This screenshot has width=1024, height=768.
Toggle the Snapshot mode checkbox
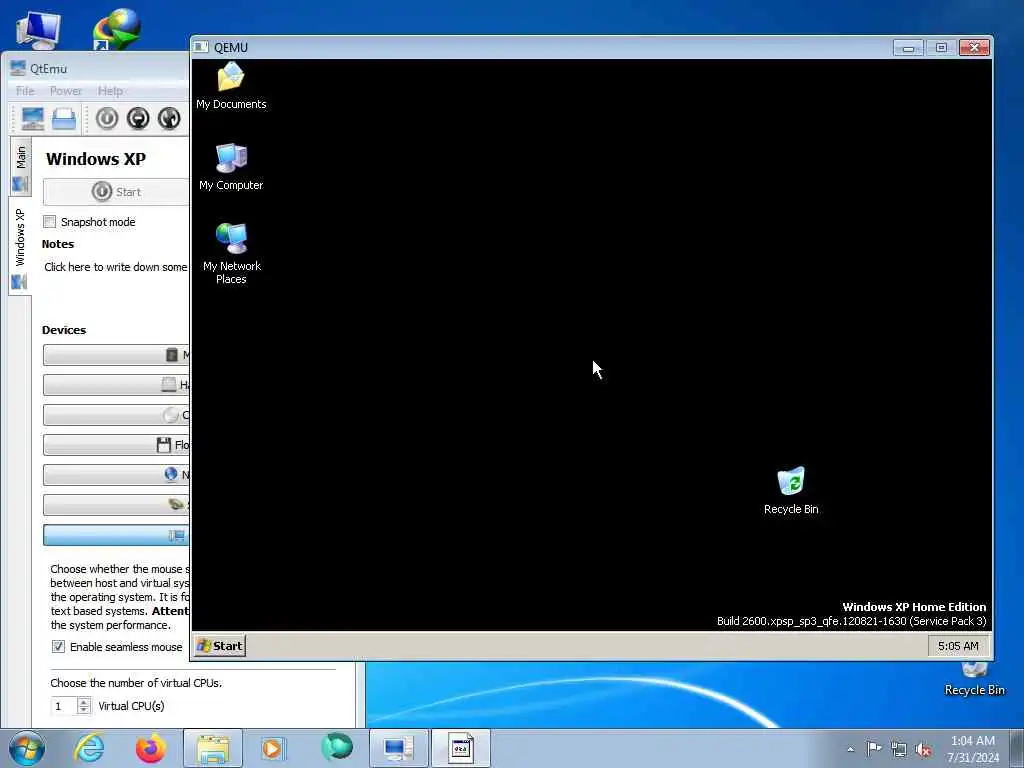[50, 222]
